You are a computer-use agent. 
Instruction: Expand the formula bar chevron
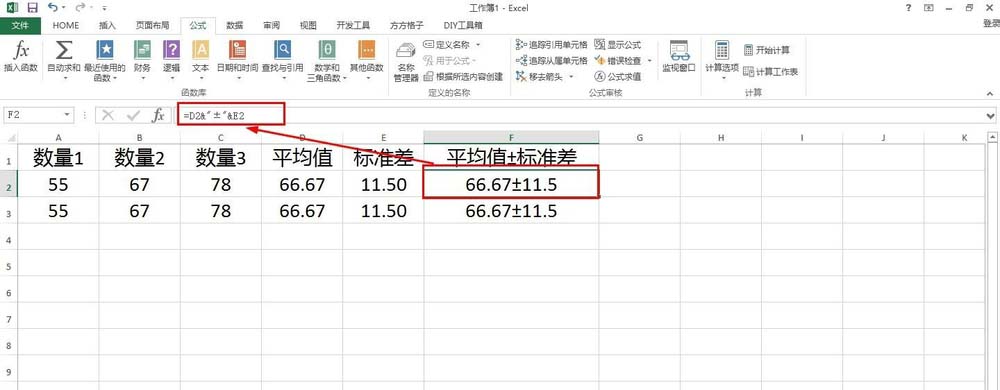990,115
